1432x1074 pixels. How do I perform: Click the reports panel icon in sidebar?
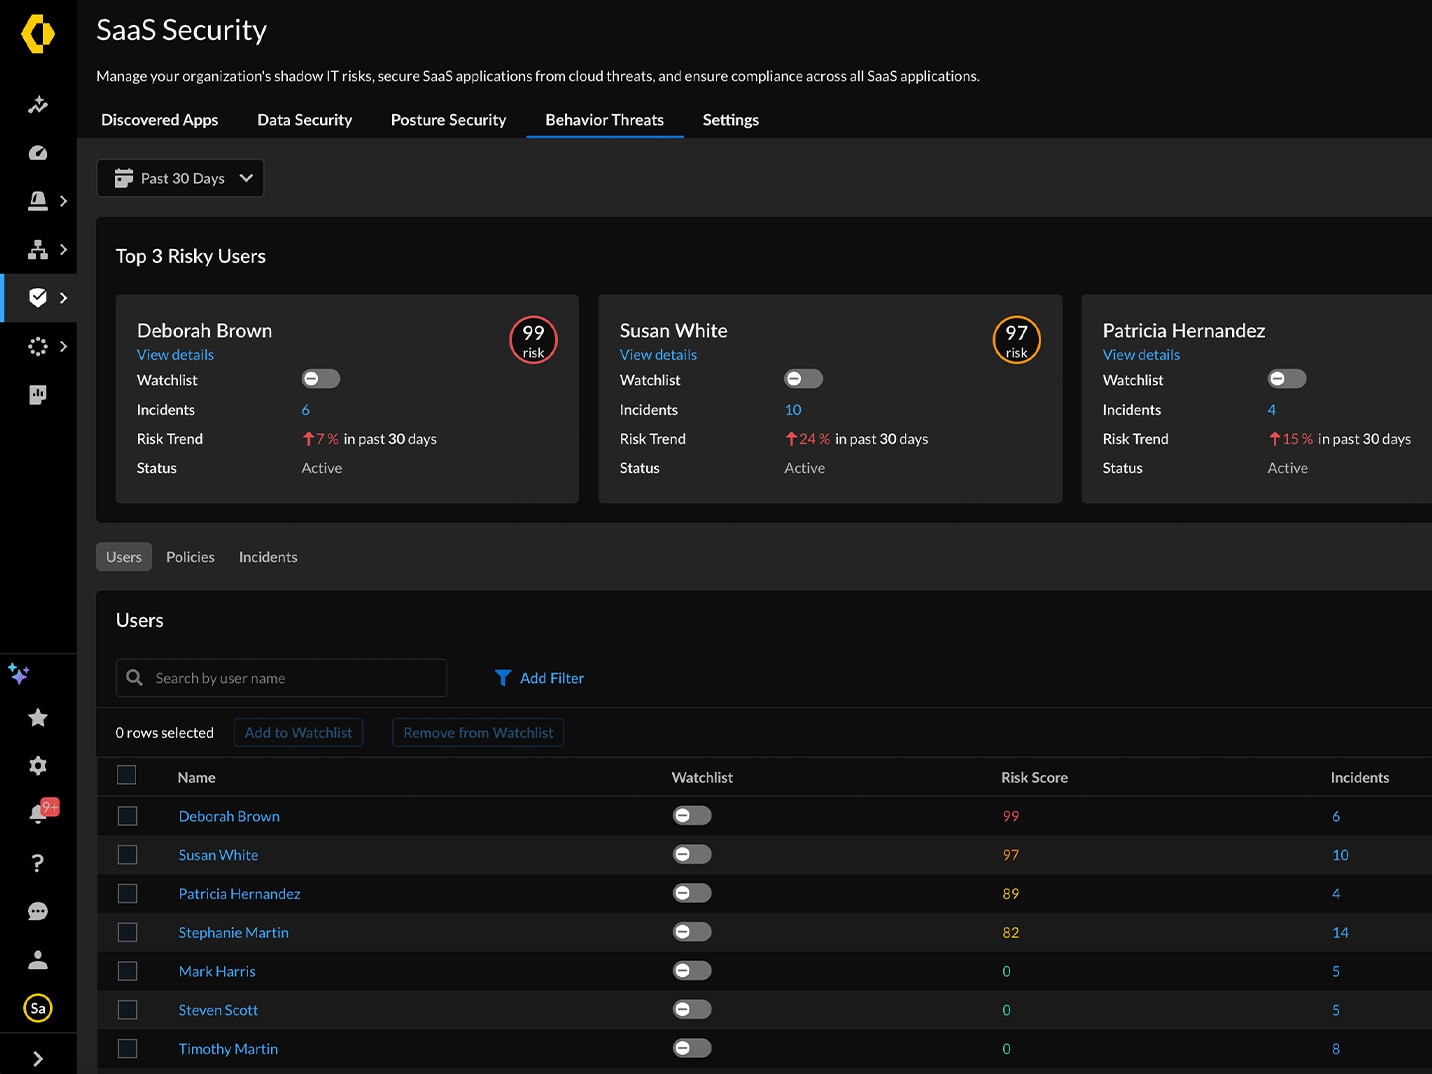point(38,394)
